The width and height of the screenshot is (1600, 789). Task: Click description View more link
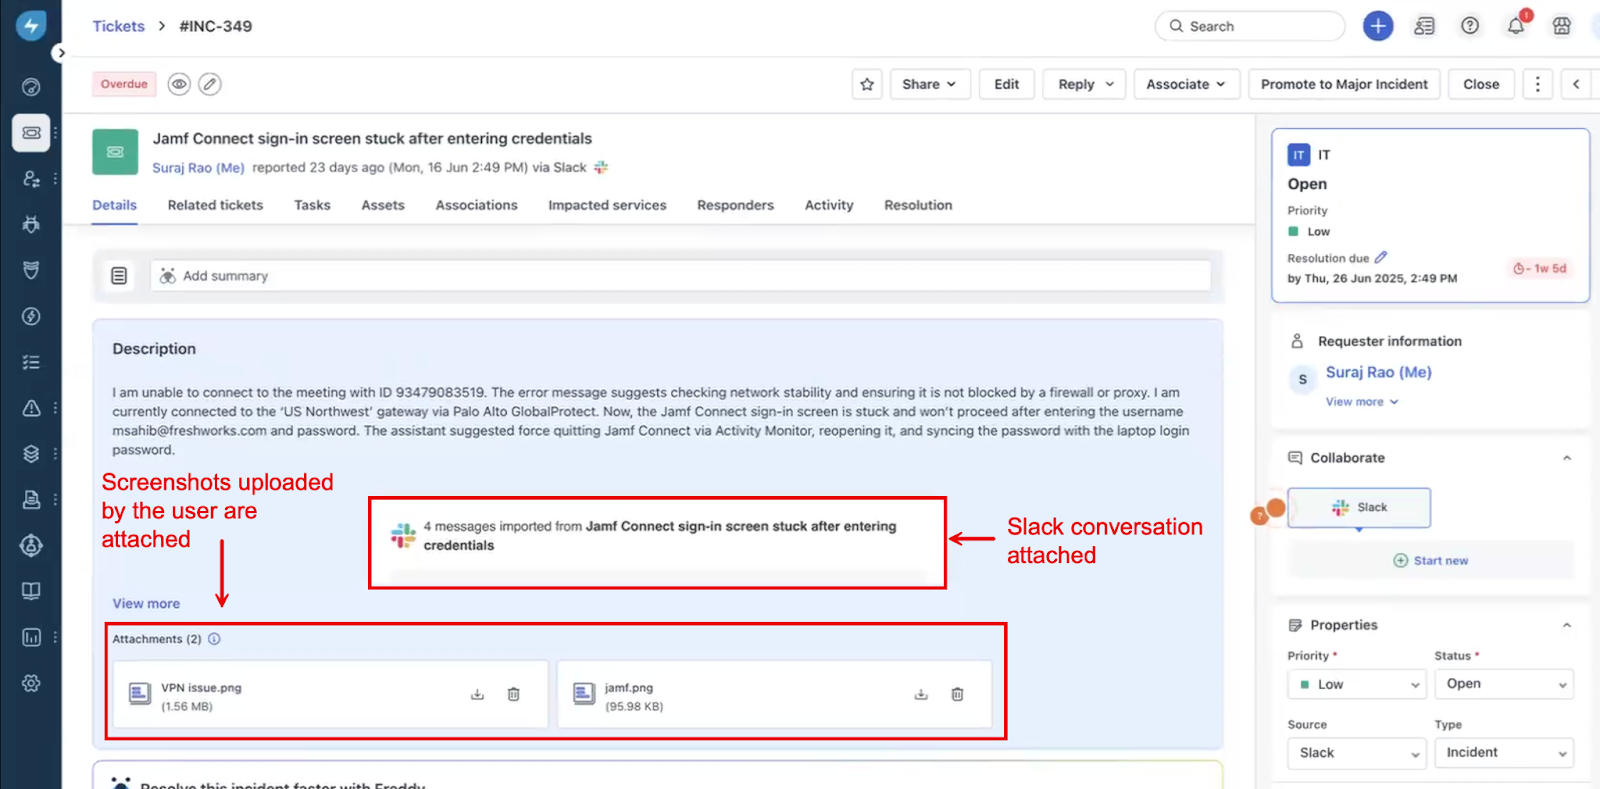coord(146,604)
